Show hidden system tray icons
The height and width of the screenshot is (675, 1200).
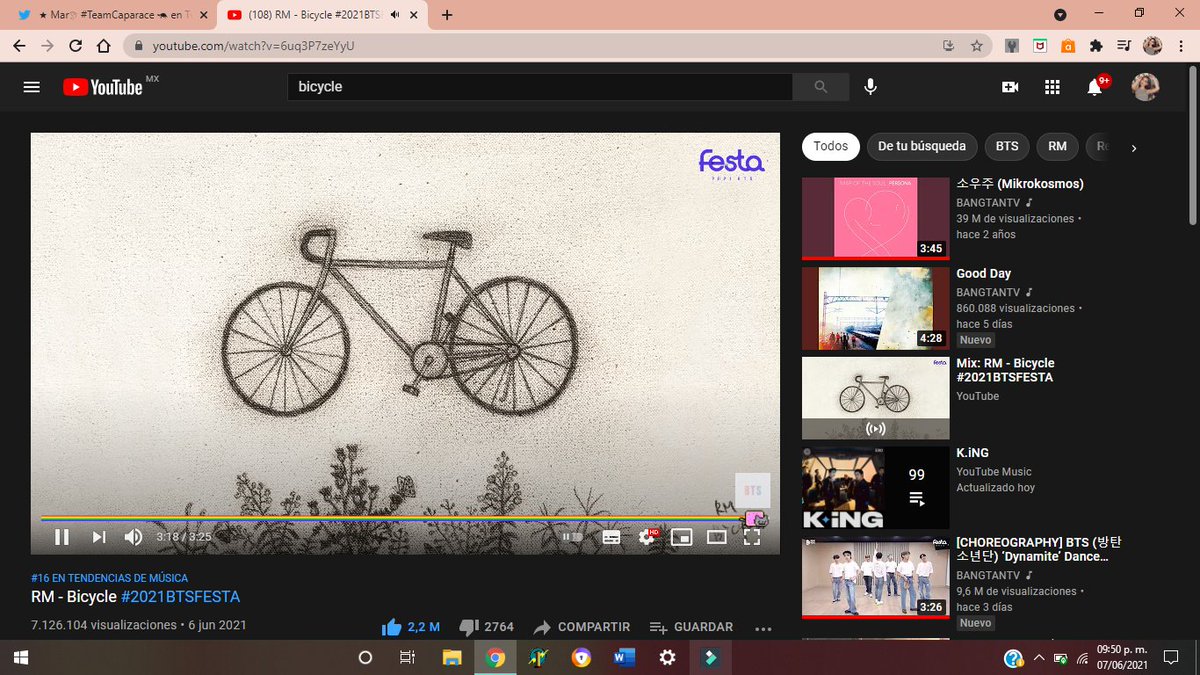point(1038,657)
